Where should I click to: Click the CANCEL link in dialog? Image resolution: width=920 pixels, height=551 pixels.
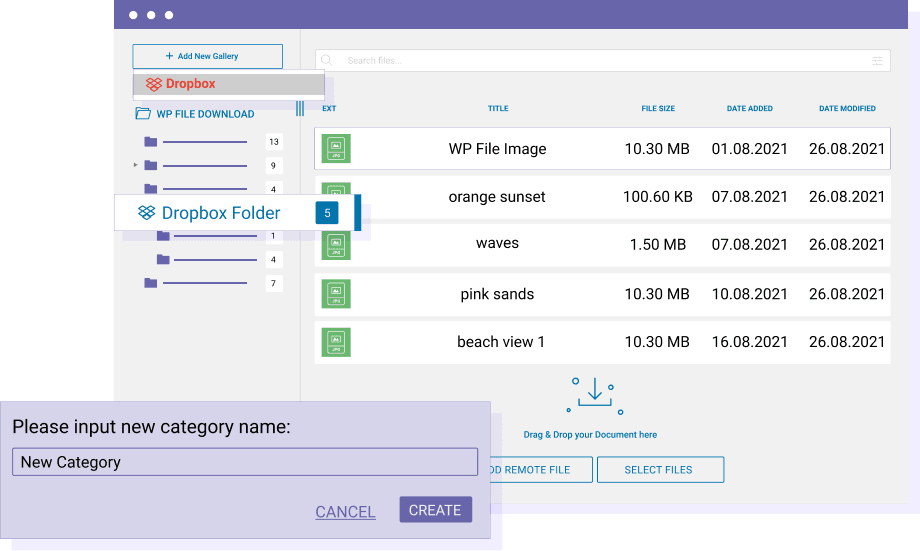[345, 512]
